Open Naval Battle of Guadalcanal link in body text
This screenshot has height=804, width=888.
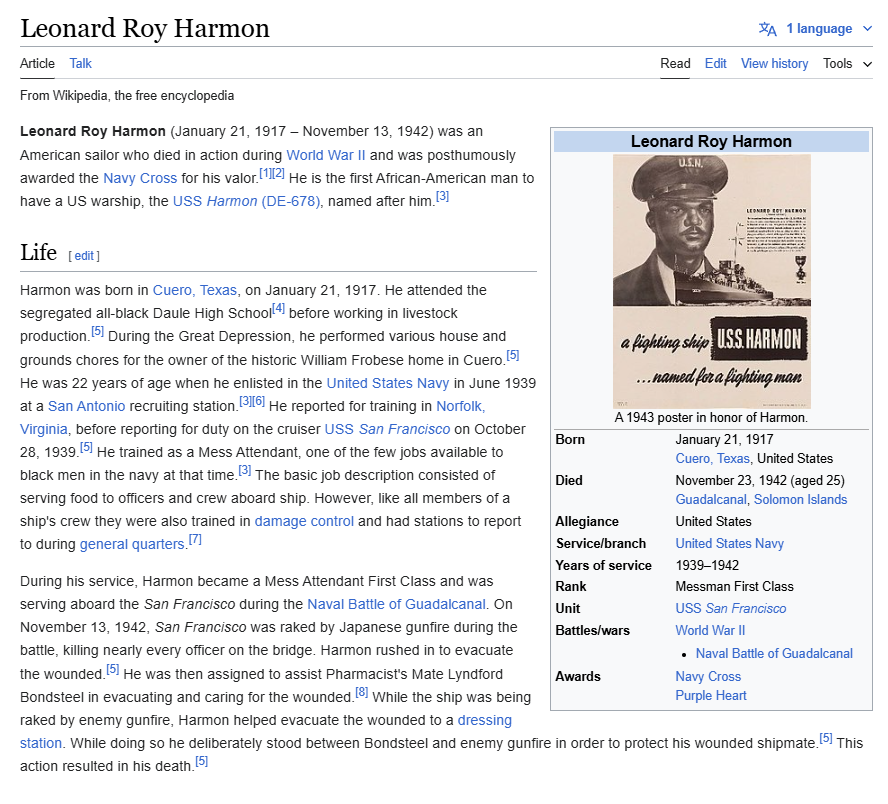tap(396, 605)
